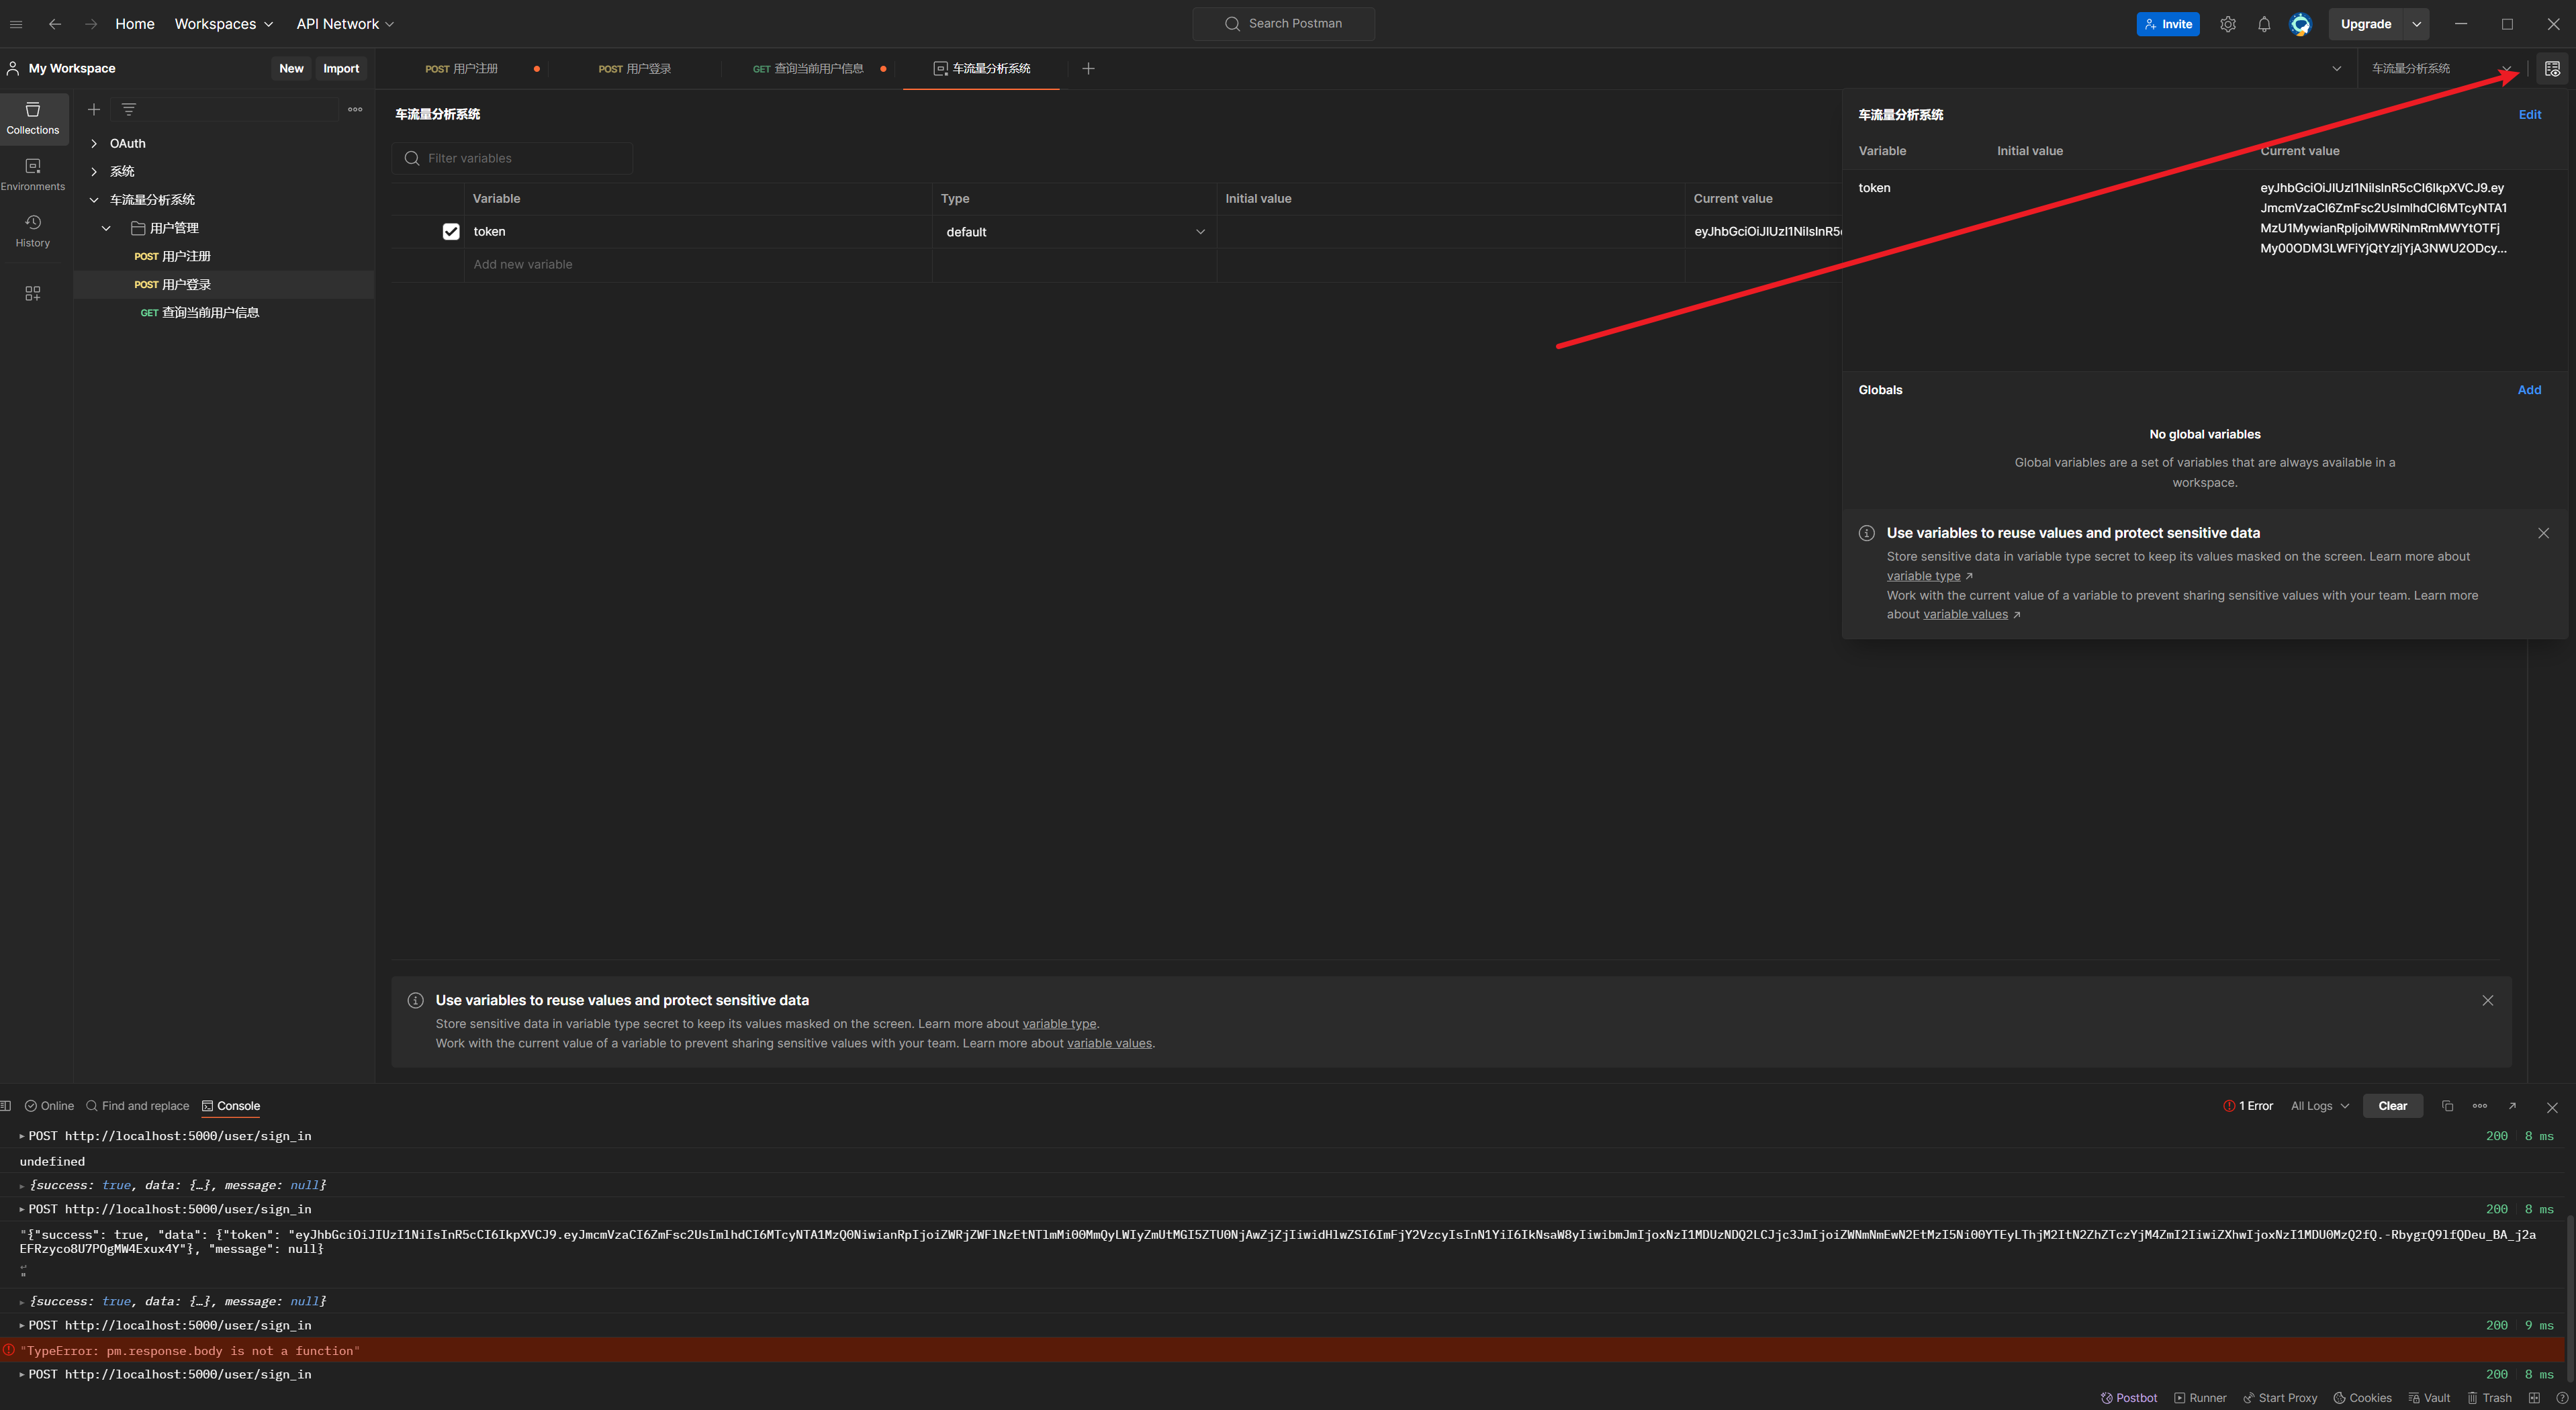Open the settings gear icon

pyautogui.click(x=2227, y=24)
